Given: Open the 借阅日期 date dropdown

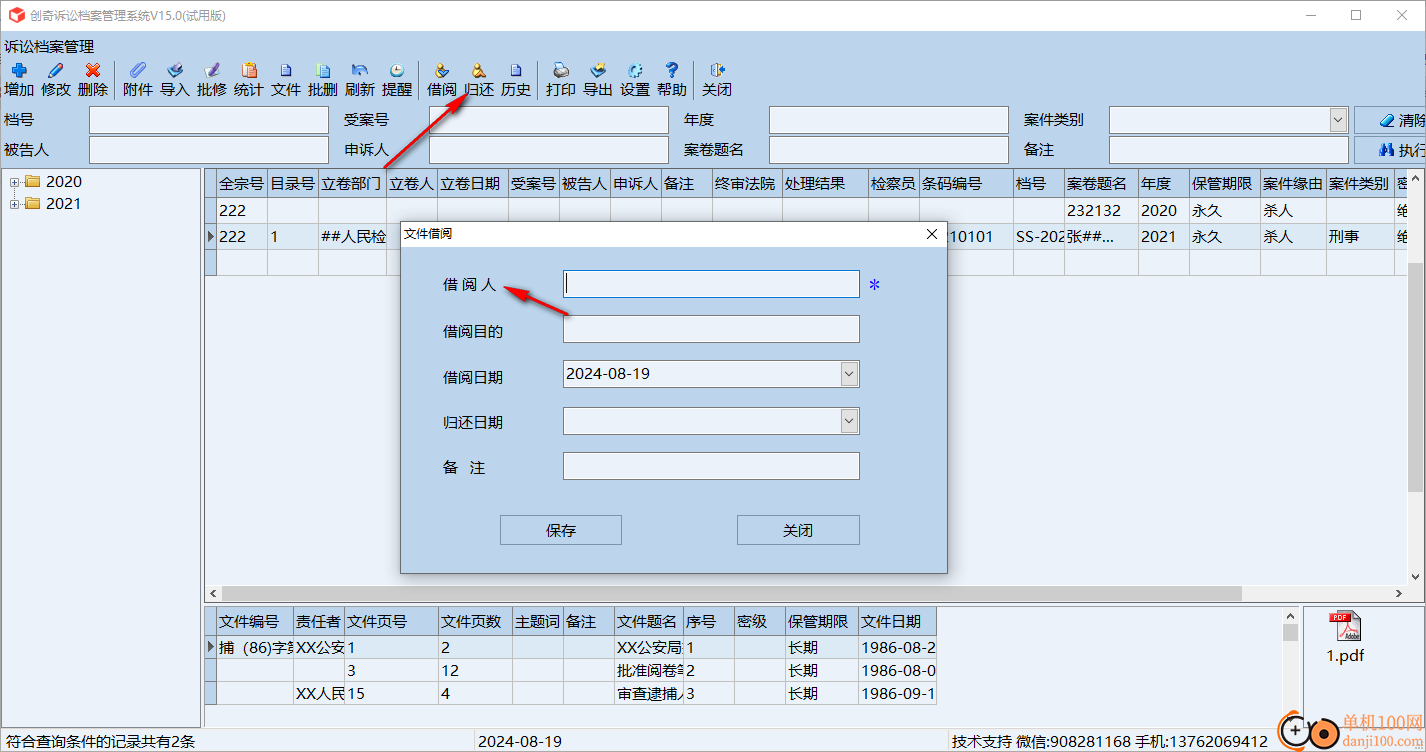Looking at the screenshot, I should [849, 374].
